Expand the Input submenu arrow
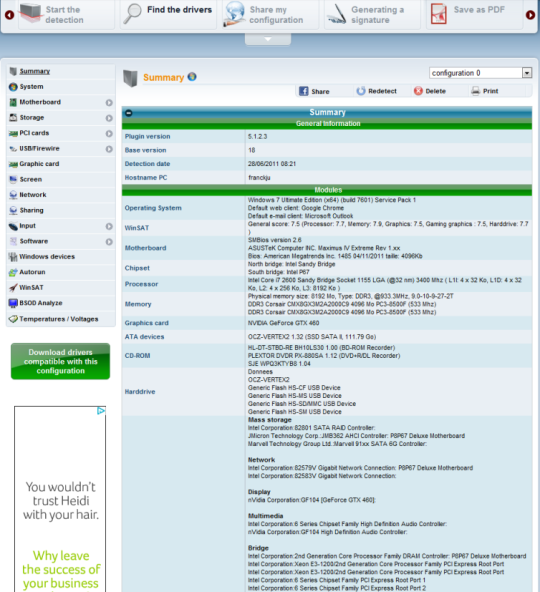 click(x=109, y=226)
